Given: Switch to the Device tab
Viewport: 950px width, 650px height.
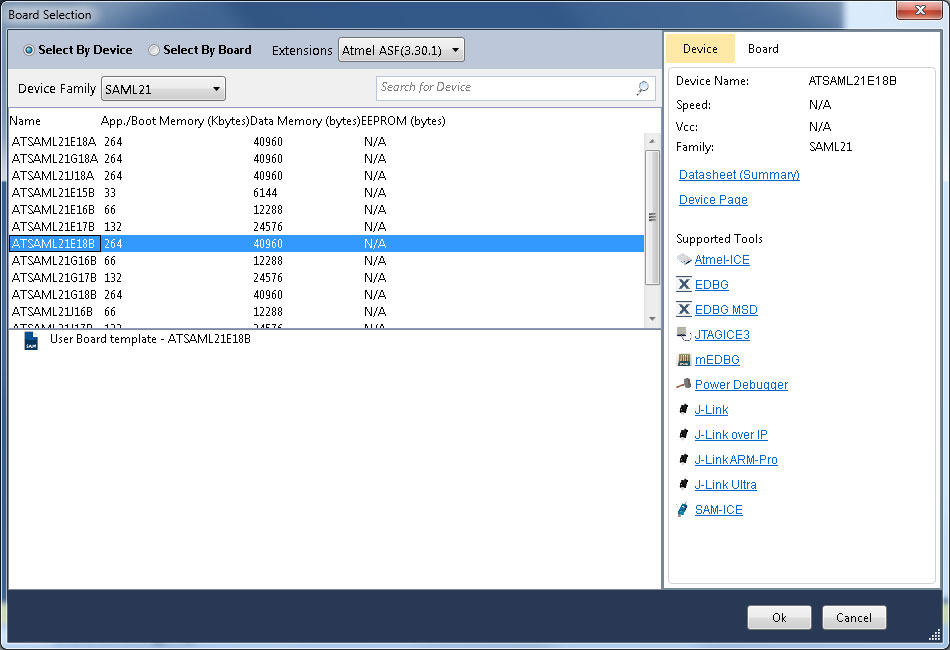Looking at the screenshot, I should (x=700, y=49).
